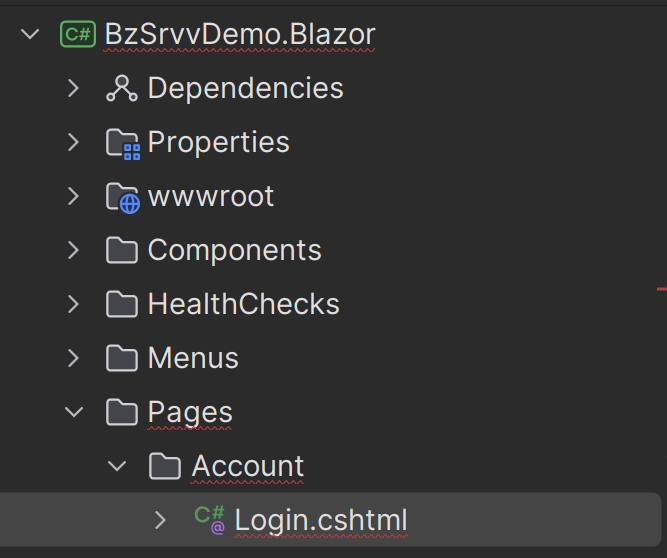Click the Account folder icon
The image size is (667, 558).
(x=165, y=466)
